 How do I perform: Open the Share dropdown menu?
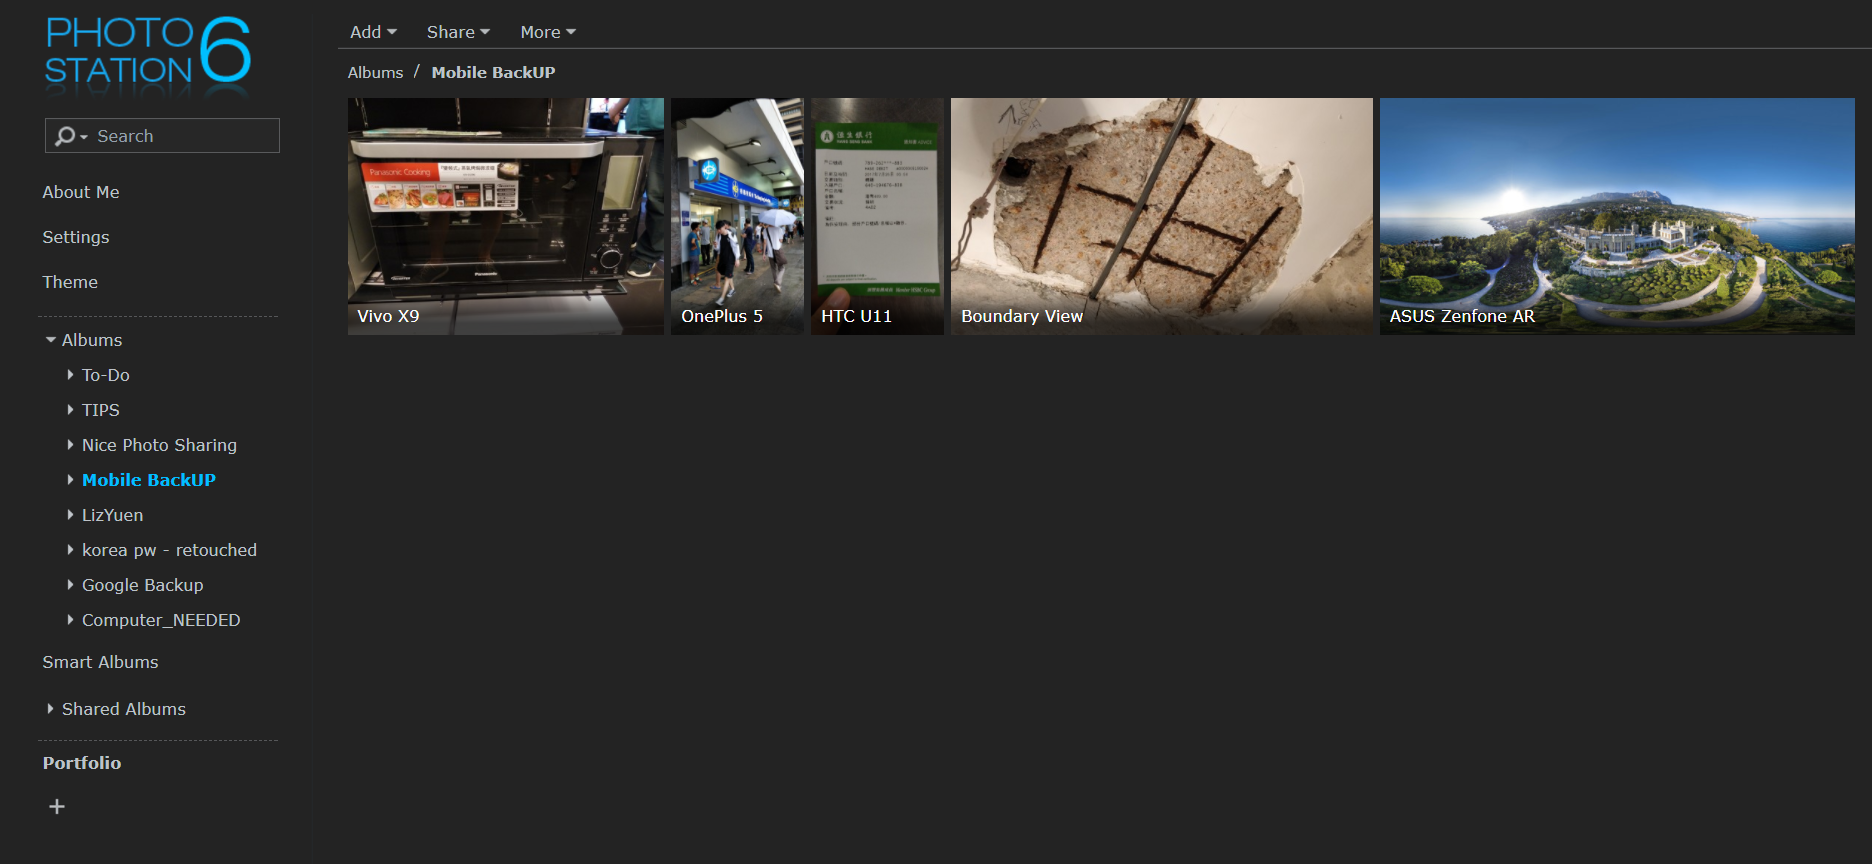click(458, 32)
